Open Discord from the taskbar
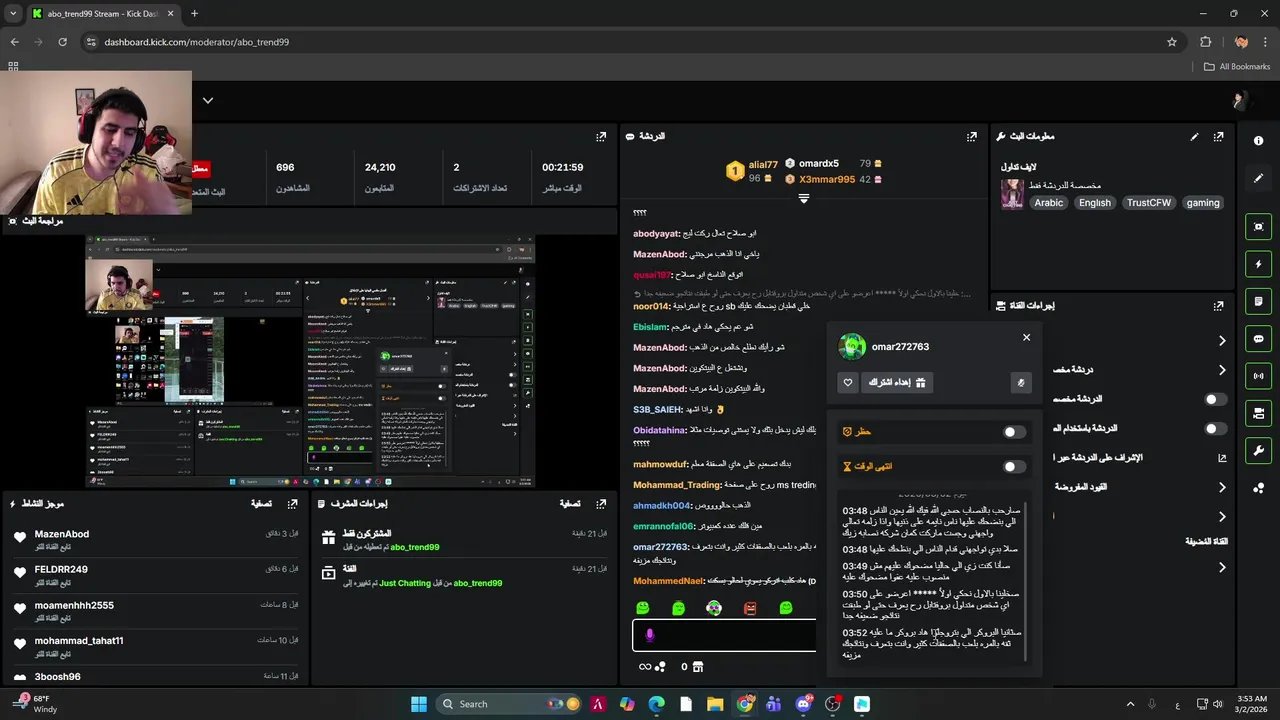This screenshot has width=1280, height=720. point(803,704)
